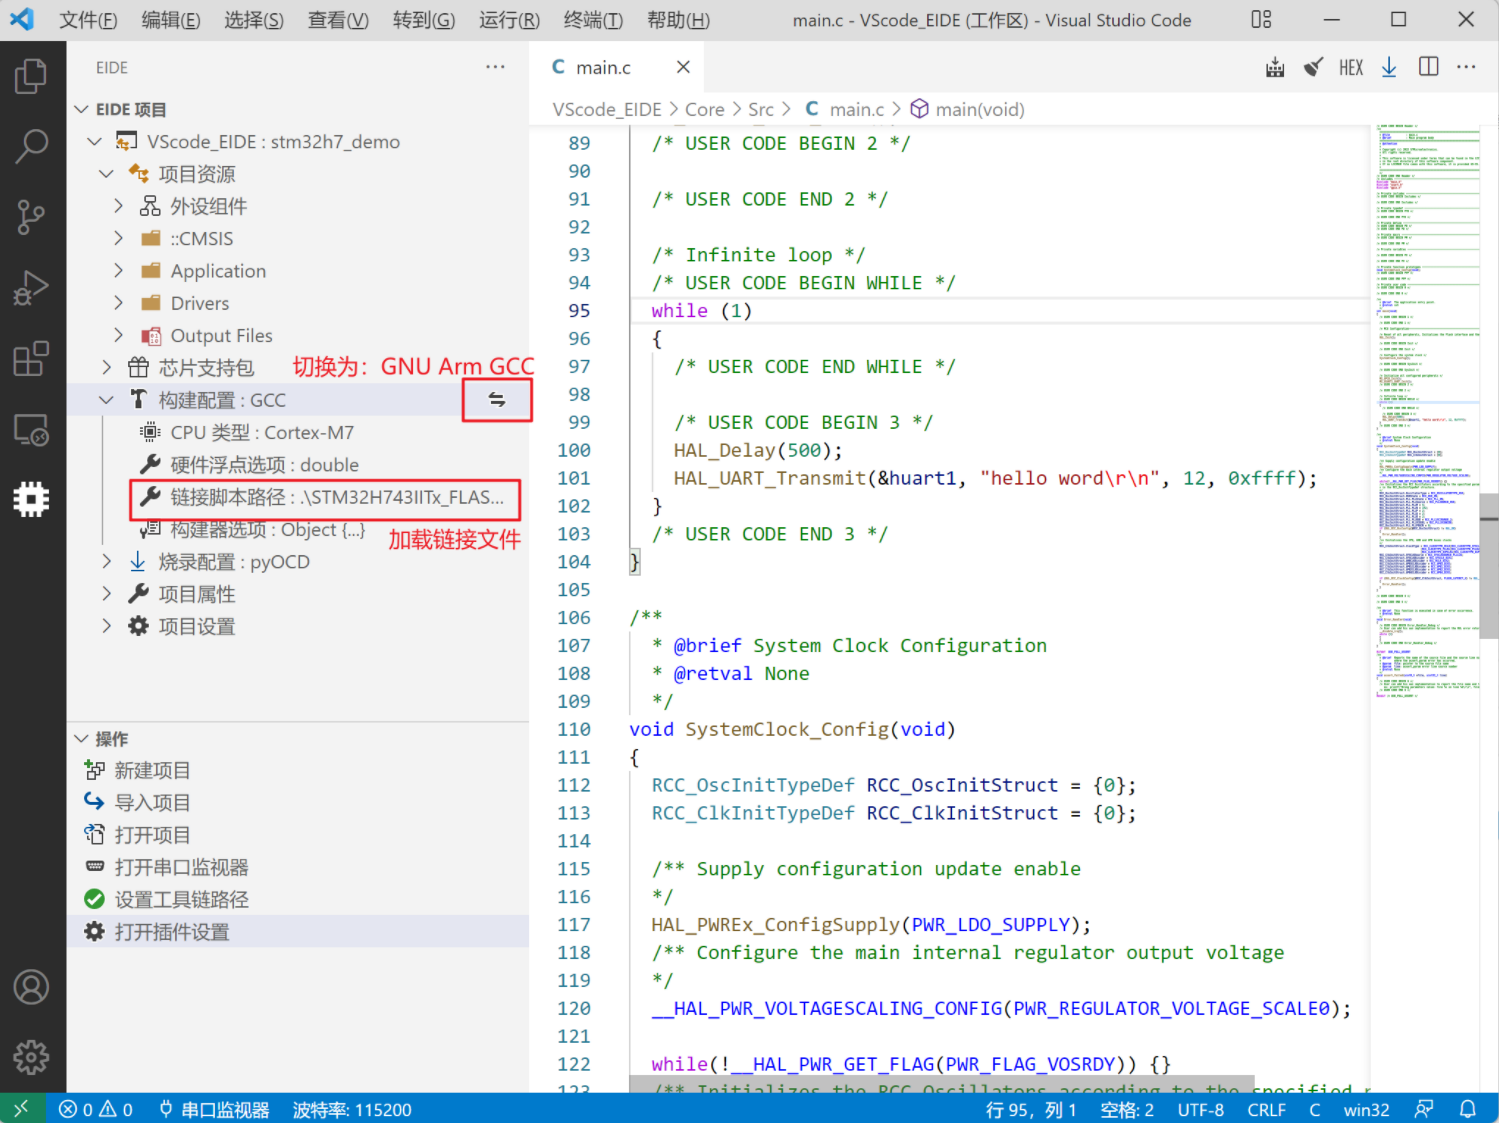Collapse the EIDE 项目 section
1499x1123 pixels.
click(x=82, y=109)
